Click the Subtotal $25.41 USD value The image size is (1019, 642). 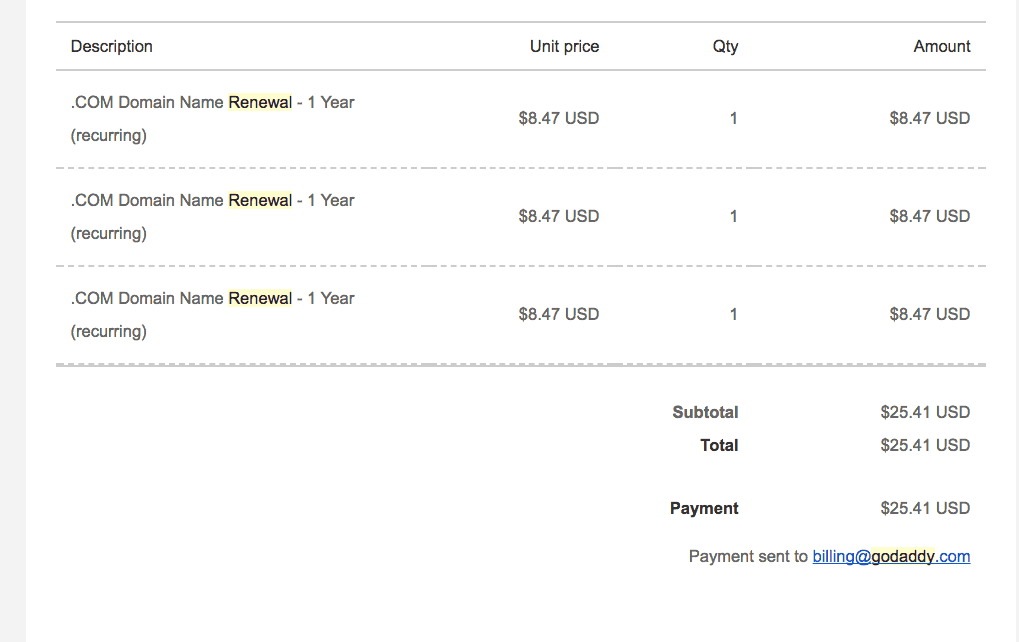pos(925,413)
